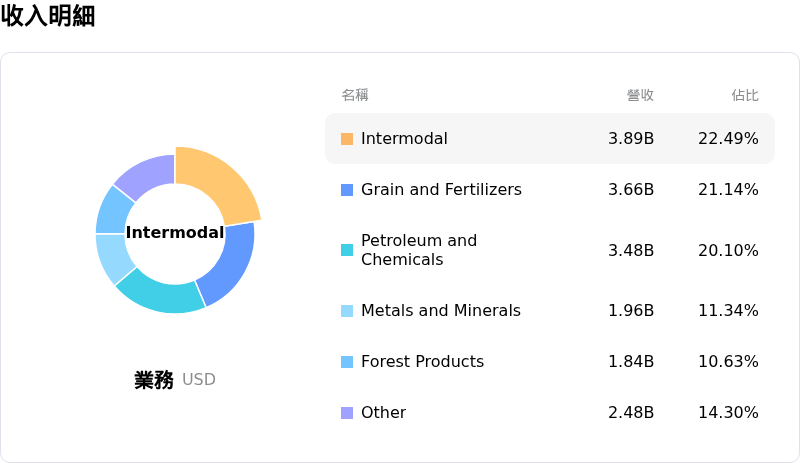
Task: Click the cyan Petroleum and Chemicals swatch
Action: [347, 250]
